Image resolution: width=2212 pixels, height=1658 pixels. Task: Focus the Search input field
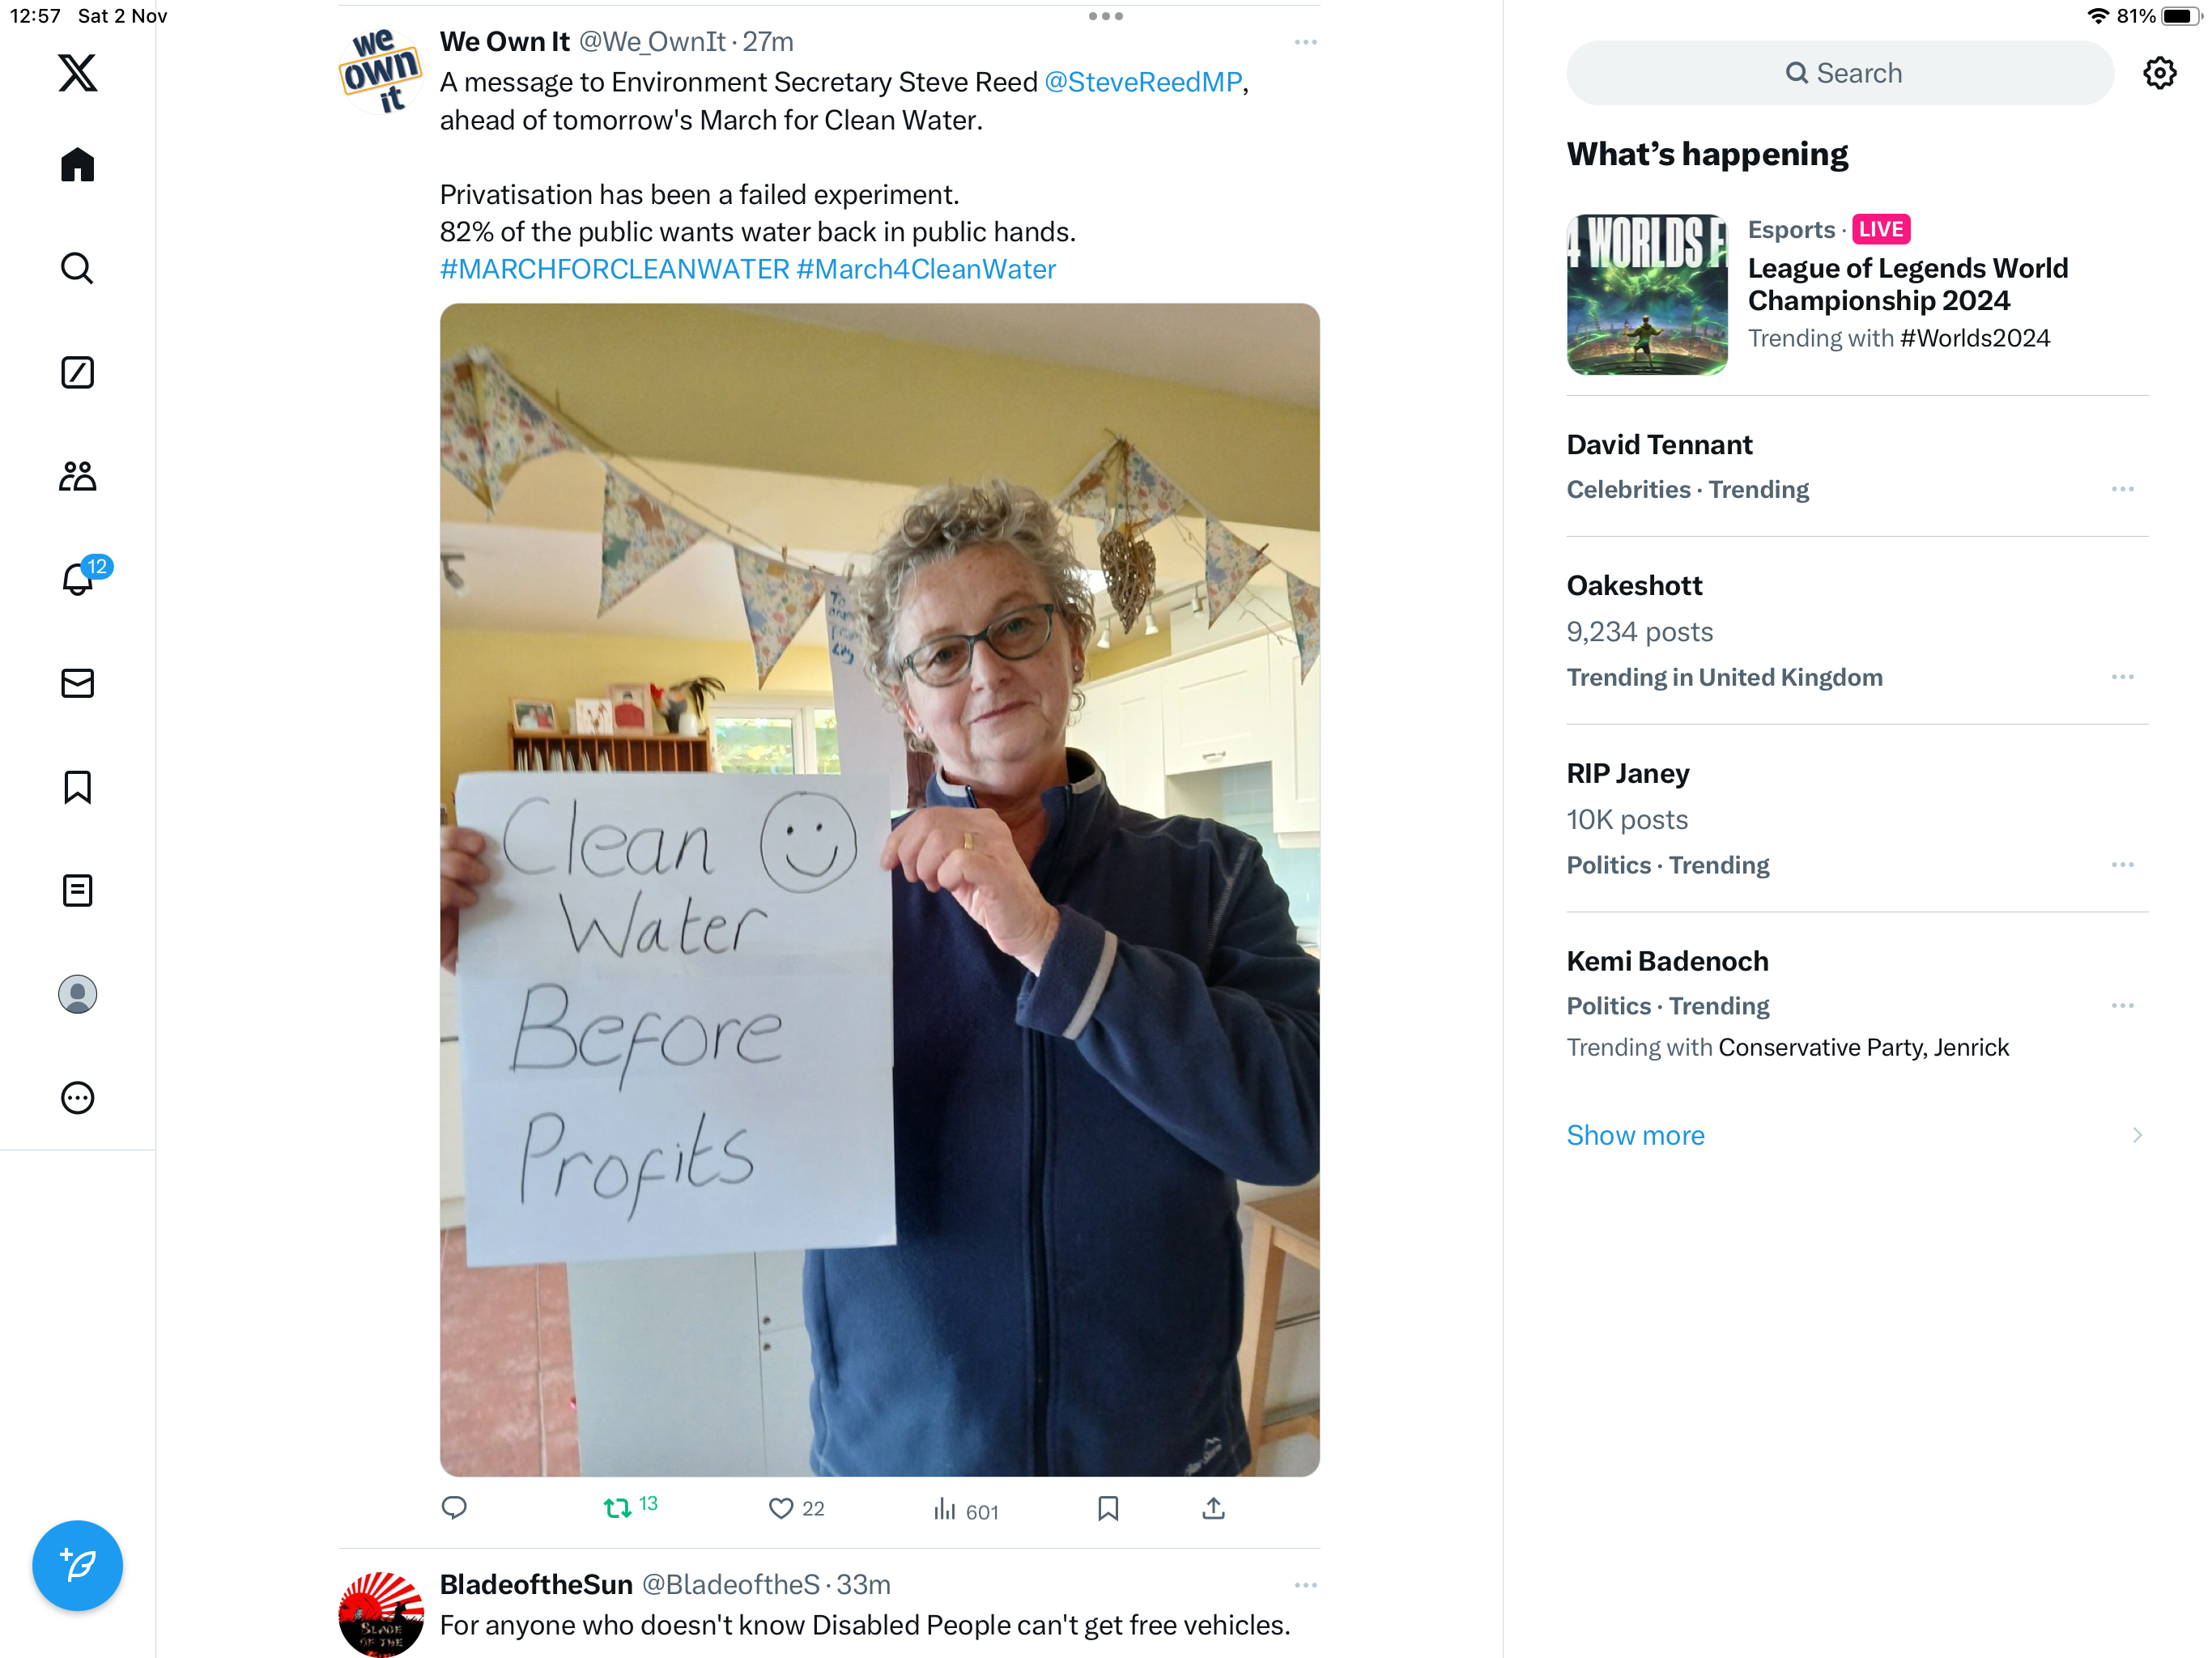point(1840,73)
